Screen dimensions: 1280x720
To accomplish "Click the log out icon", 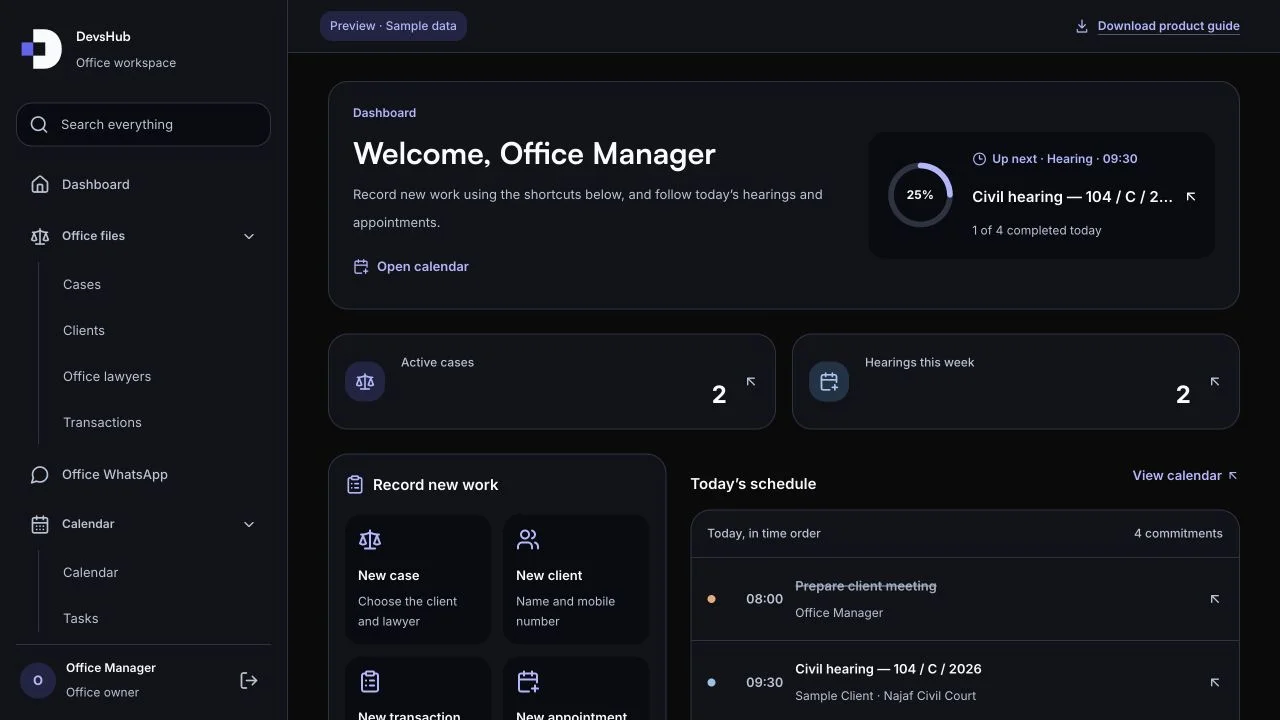I will click(x=249, y=680).
